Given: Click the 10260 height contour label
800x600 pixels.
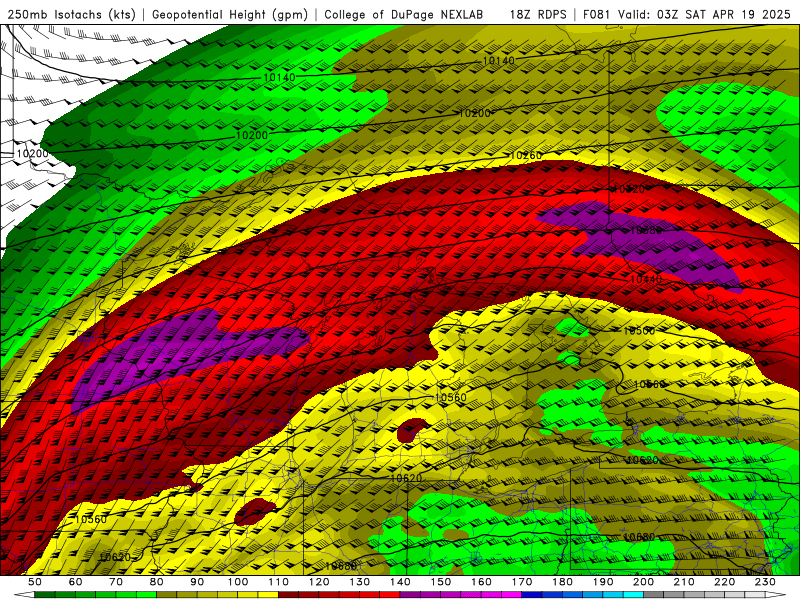Looking at the screenshot, I should tap(526, 156).
